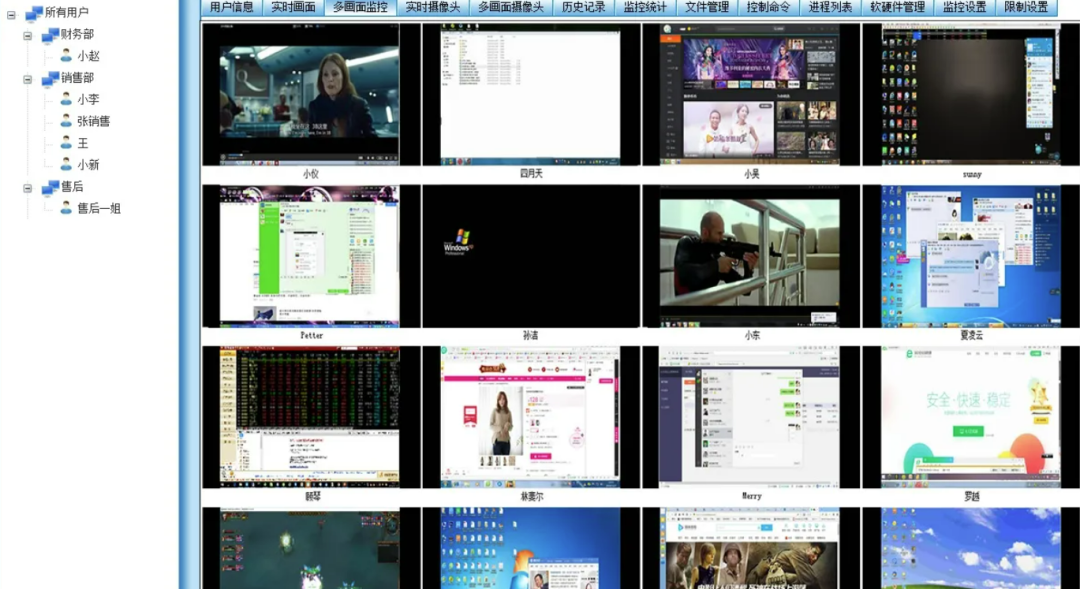Open the green-hill XP desktop thumbnail
1080x589 pixels.
[971, 548]
